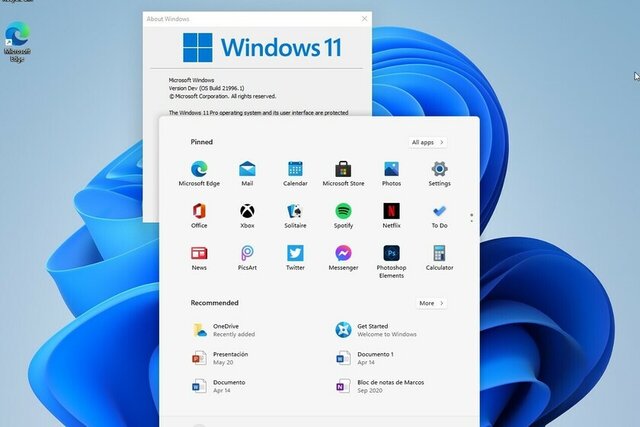
Task: Open the To Do app
Action: 440,216
